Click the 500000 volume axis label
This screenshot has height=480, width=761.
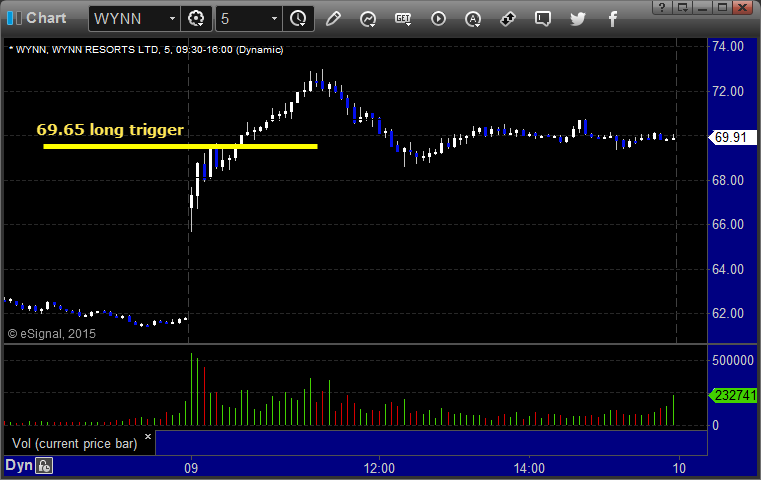[733, 360]
